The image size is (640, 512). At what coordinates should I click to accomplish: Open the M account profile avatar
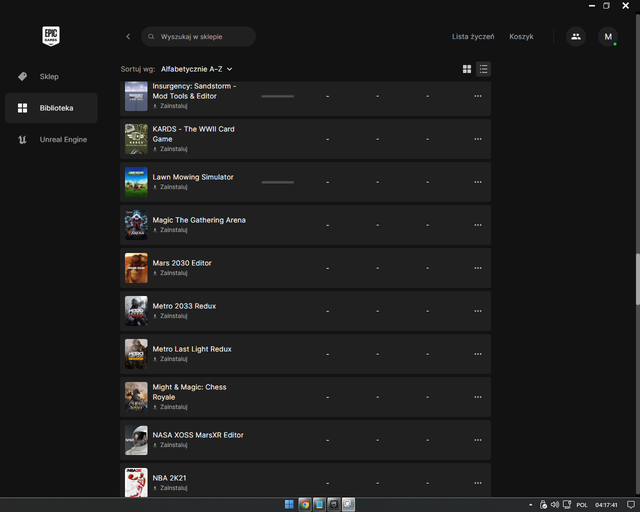pos(608,36)
